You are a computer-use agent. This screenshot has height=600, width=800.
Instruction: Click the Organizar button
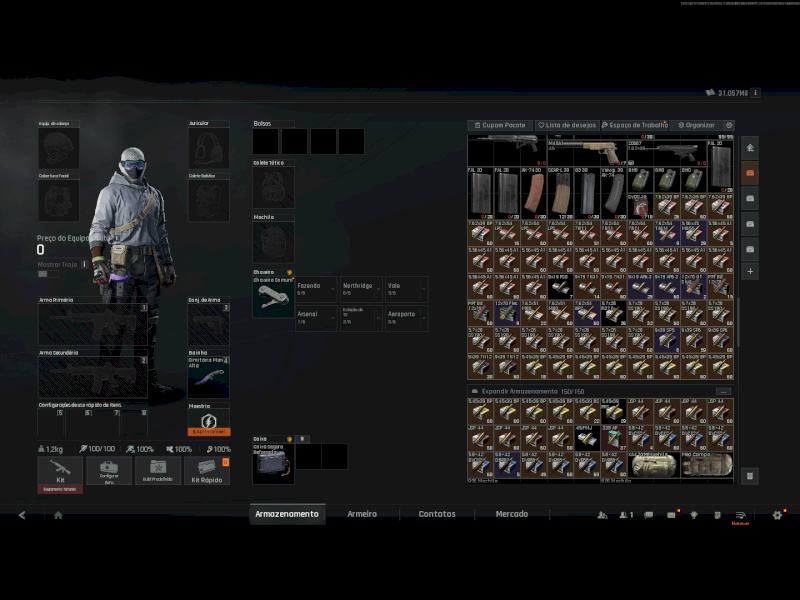[696, 125]
